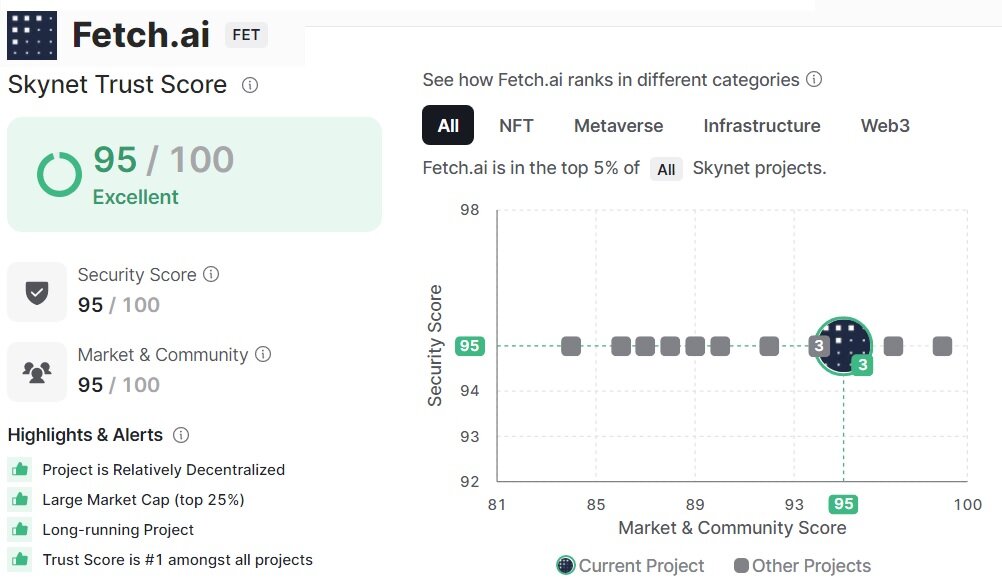Viewport: 1002px width, 586px height.
Task: Click the Fetch.ai logo icon
Action: (32, 35)
